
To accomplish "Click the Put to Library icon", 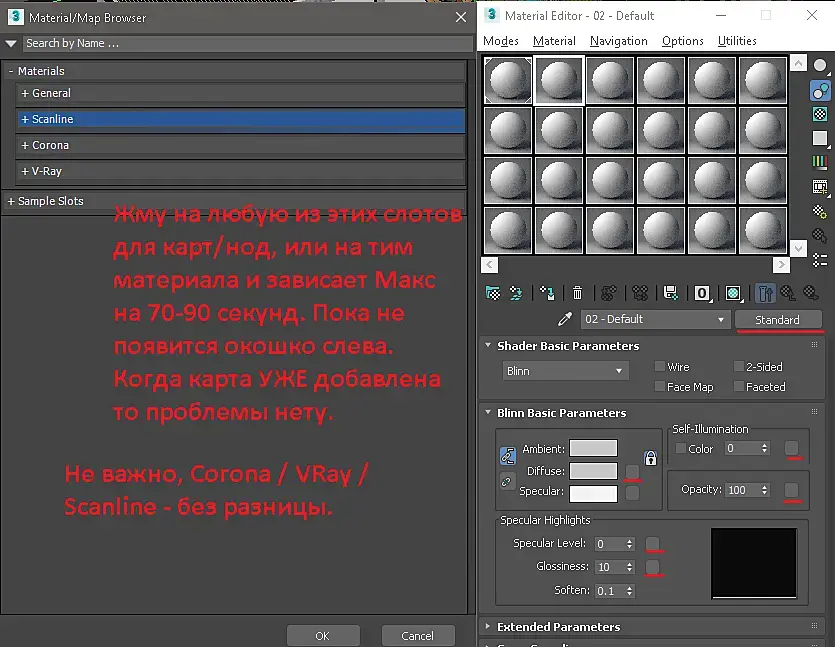I will (x=670, y=293).
